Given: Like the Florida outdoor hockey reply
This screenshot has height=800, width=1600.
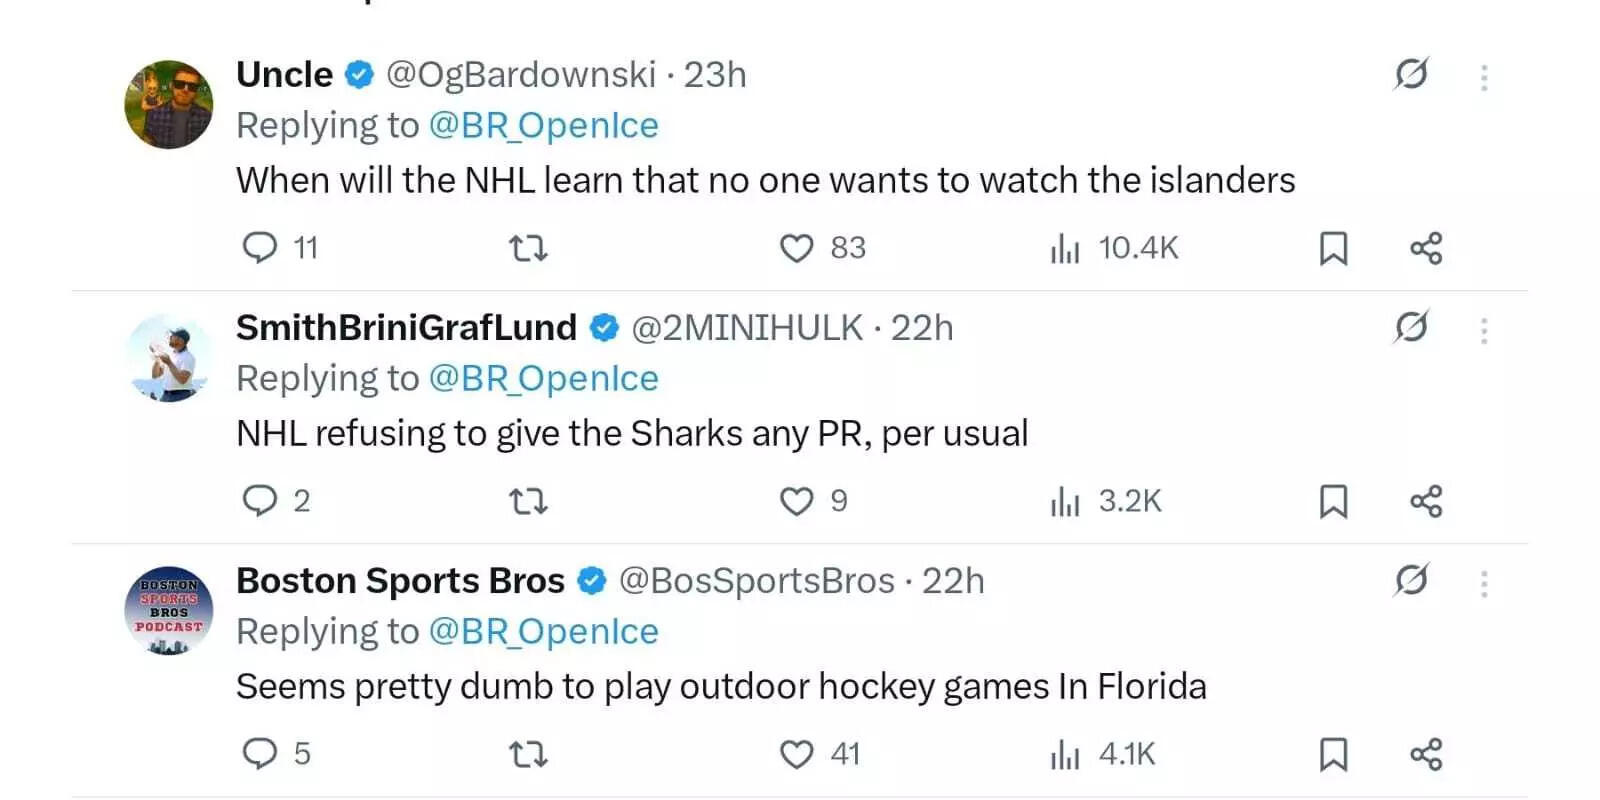Looking at the screenshot, I should tap(797, 755).
